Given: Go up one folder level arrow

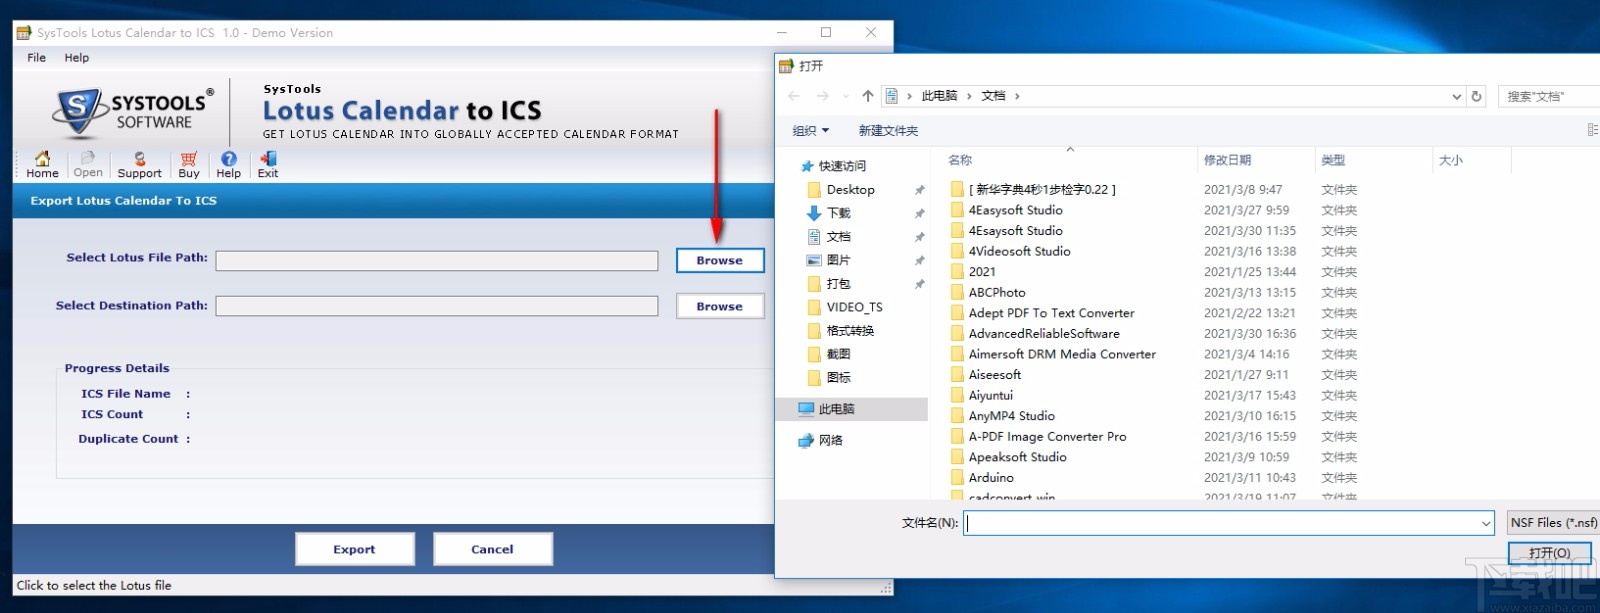Looking at the screenshot, I should tap(868, 96).
